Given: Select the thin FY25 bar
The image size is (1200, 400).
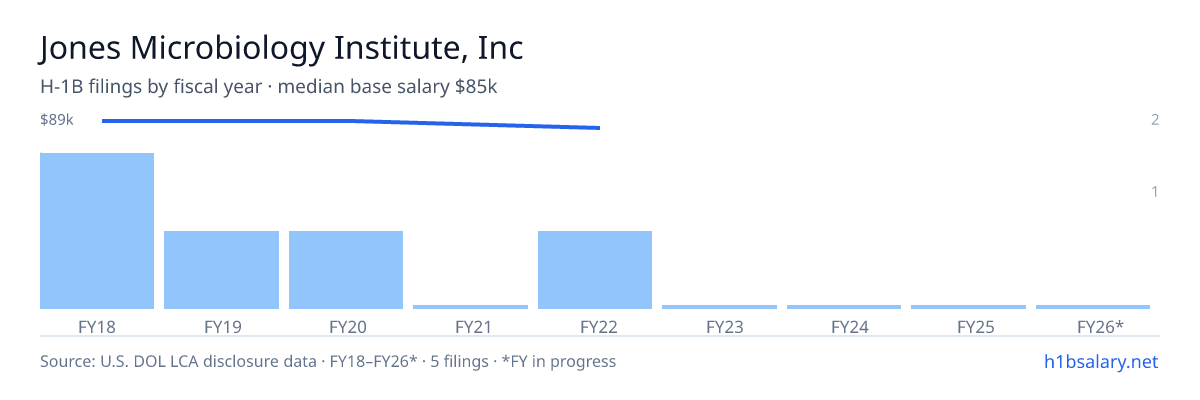Looking at the screenshot, I should pyautogui.click(x=968, y=307).
